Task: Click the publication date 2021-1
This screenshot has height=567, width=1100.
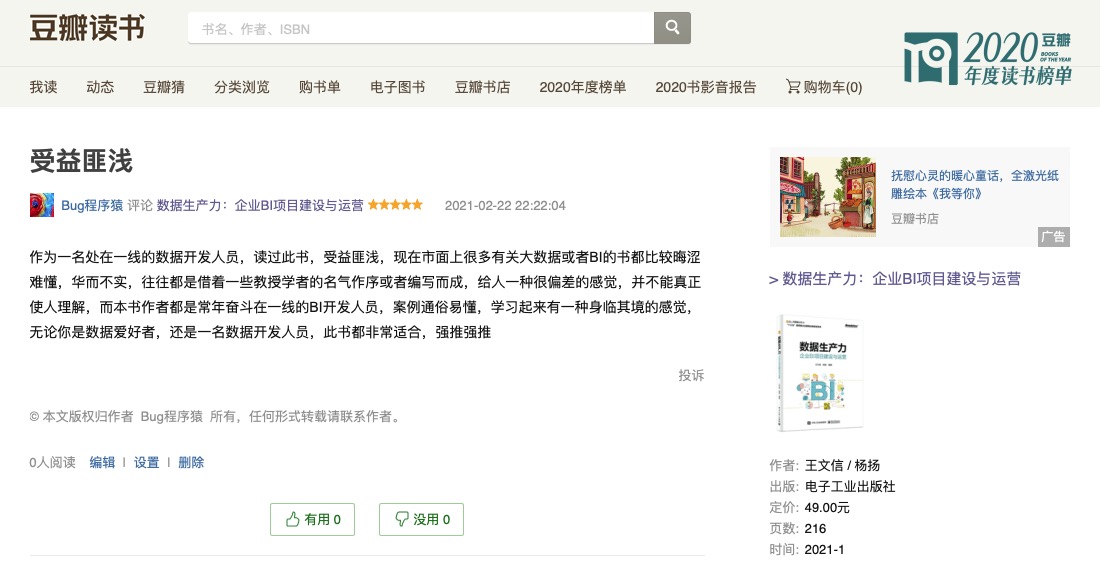Action: tap(824, 549)
